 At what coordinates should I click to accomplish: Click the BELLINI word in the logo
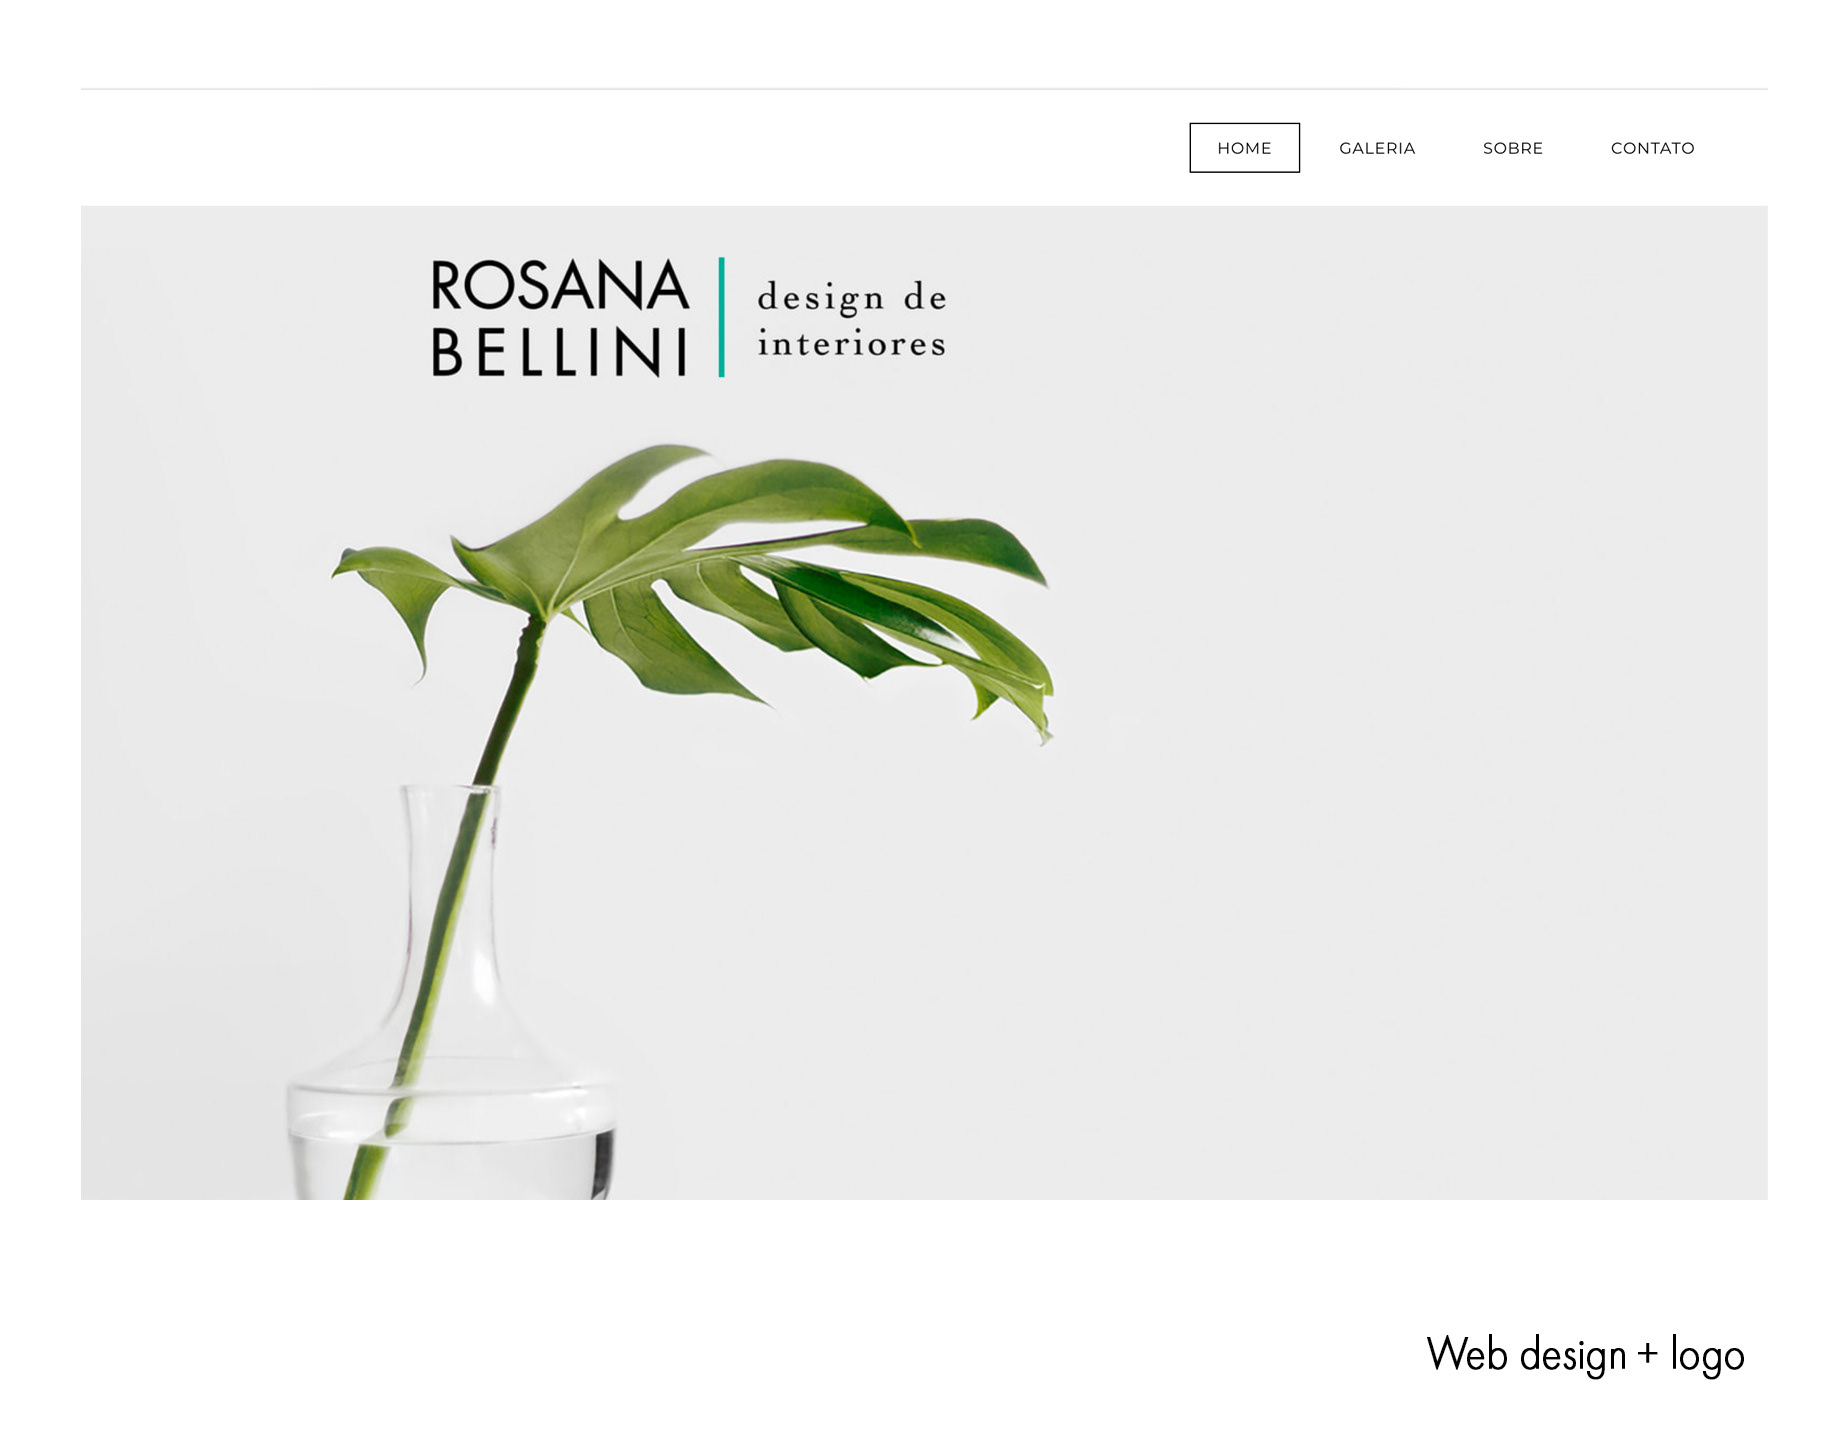pyautogui.click(x=559, y=352)
